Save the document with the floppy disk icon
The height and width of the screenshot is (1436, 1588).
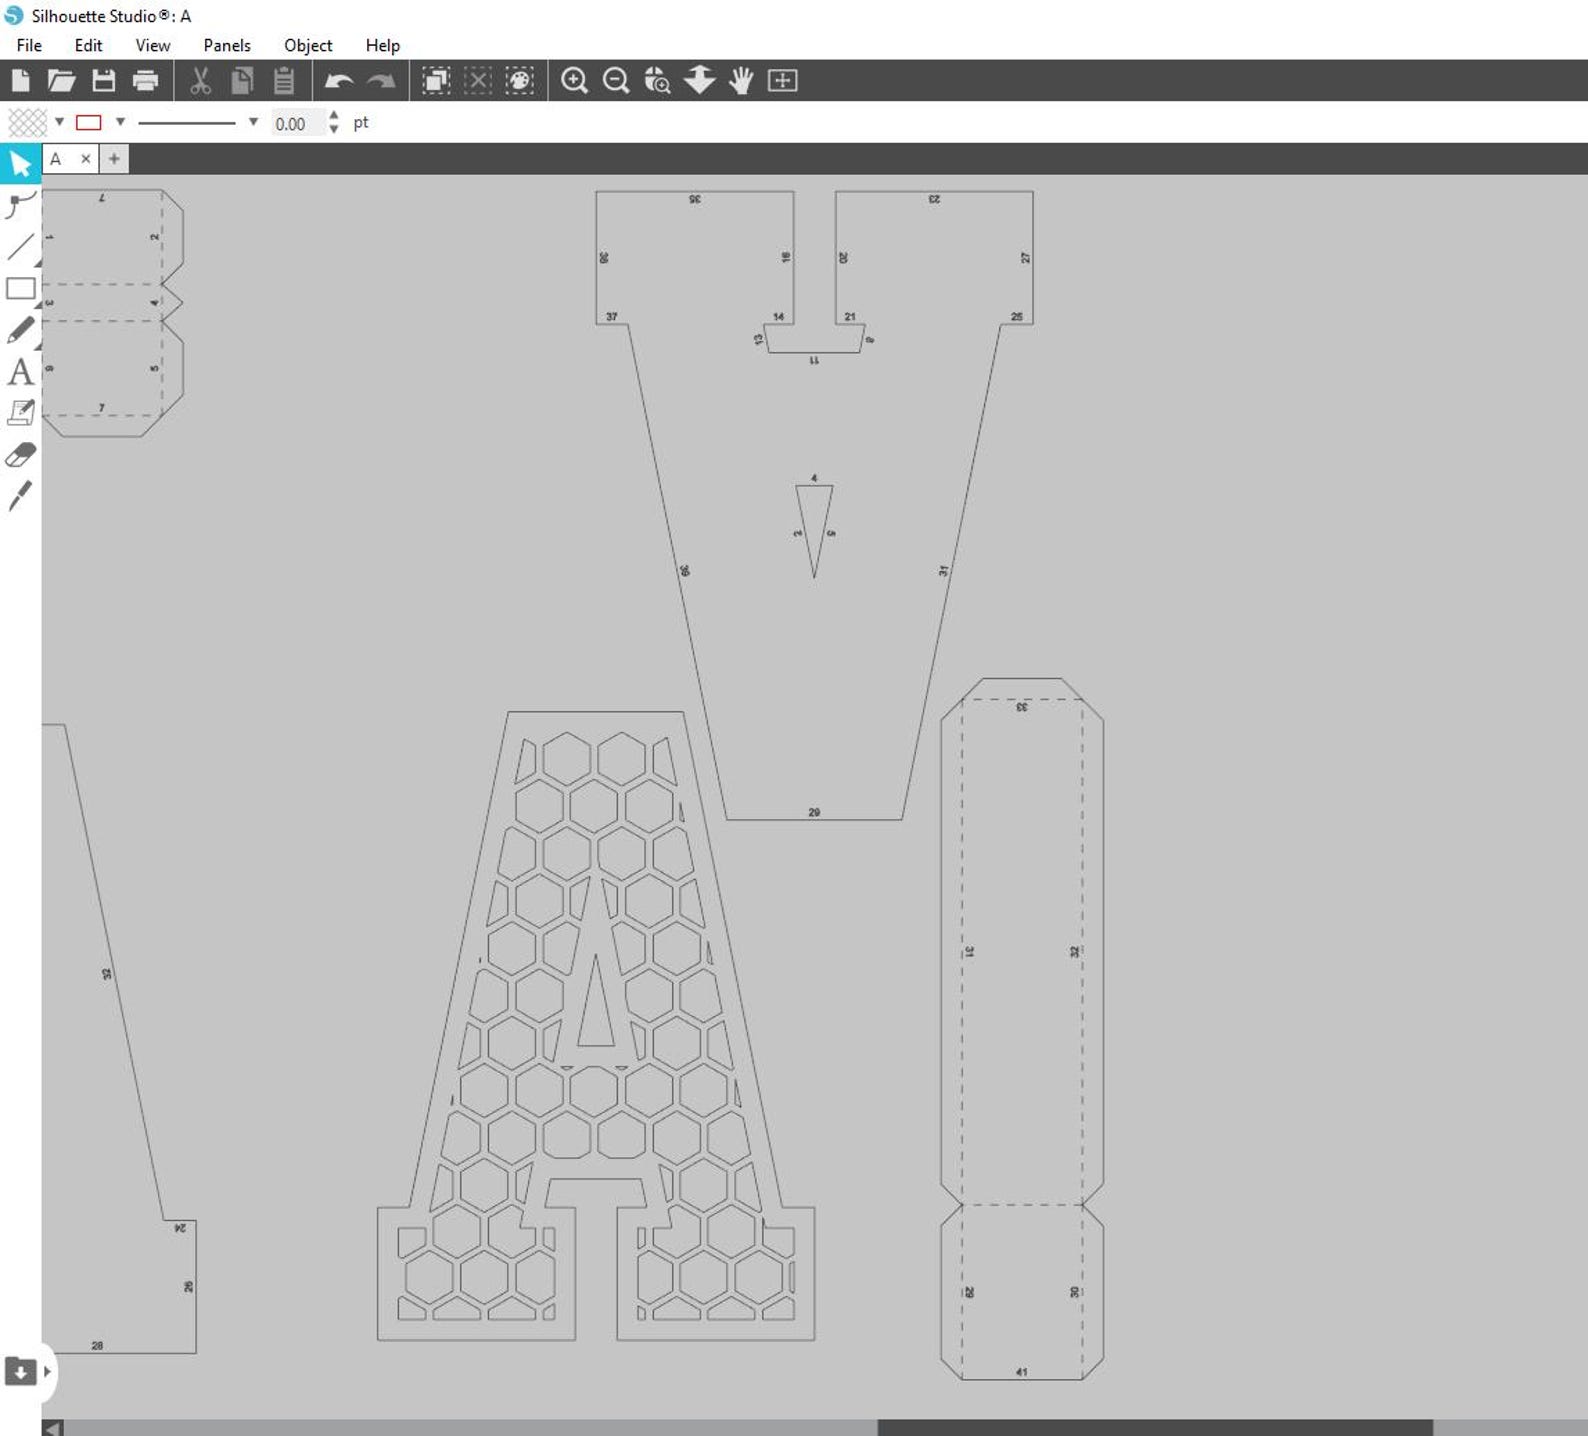point(104,80)
